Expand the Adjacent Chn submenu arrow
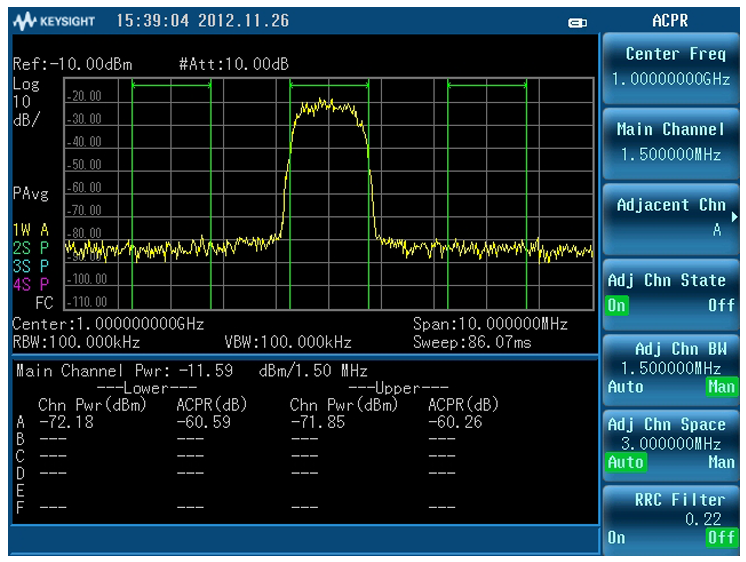746x562 pixels. (734, 217)
